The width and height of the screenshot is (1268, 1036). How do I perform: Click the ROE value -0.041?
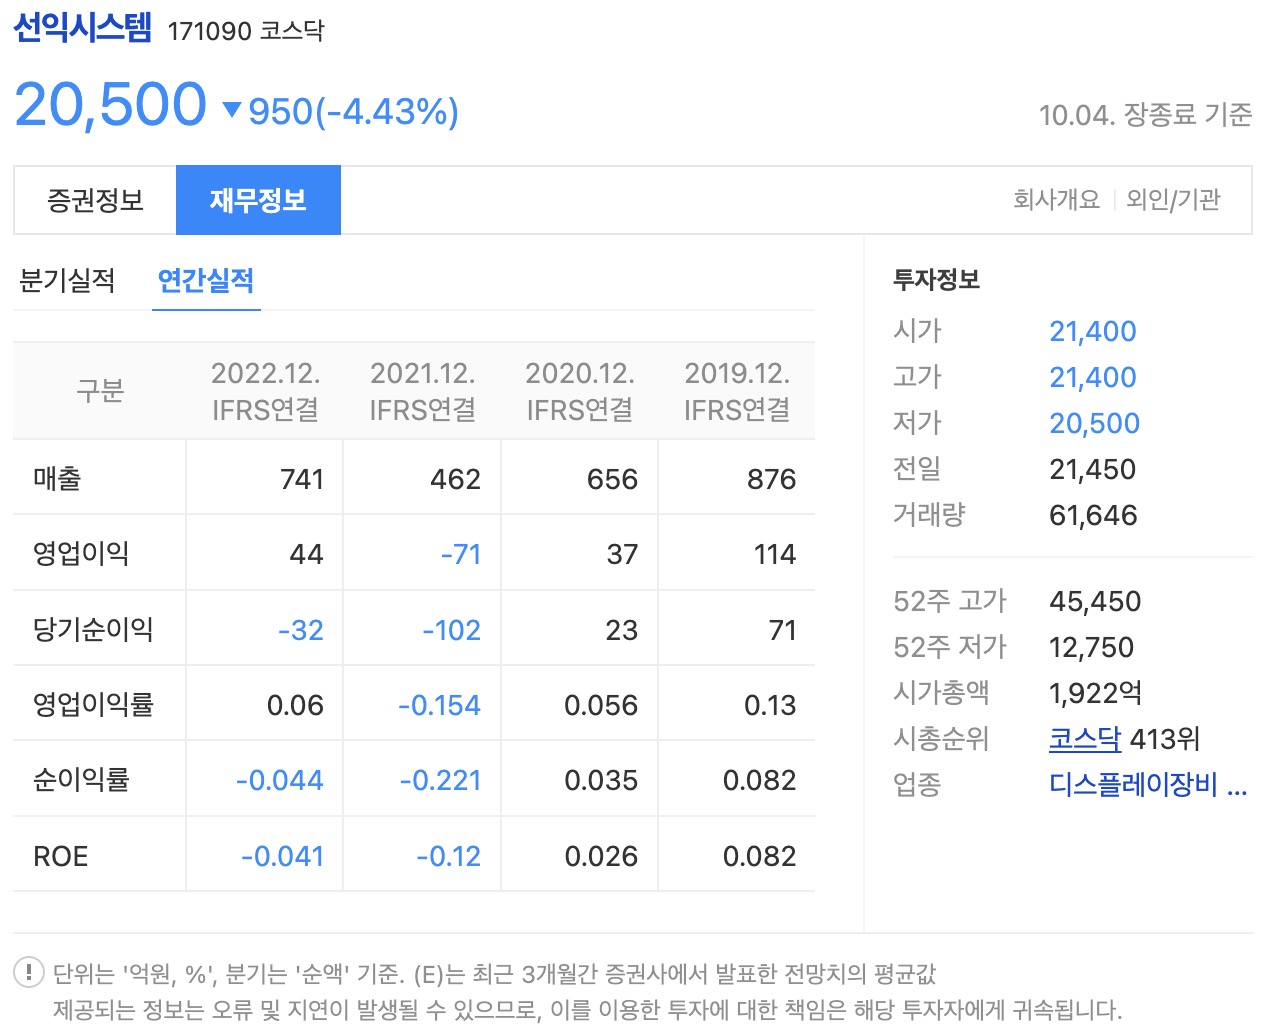[x=283, y=857]
